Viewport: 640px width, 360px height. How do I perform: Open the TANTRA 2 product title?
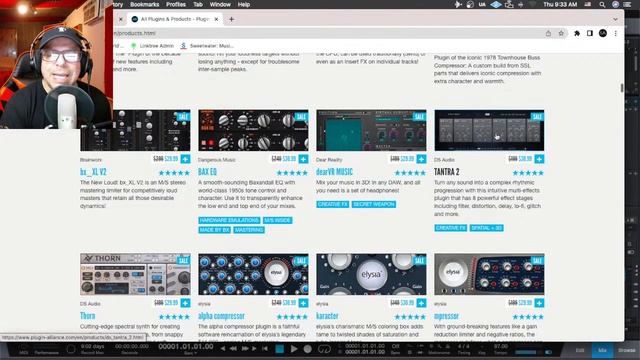tap(447, 172)
